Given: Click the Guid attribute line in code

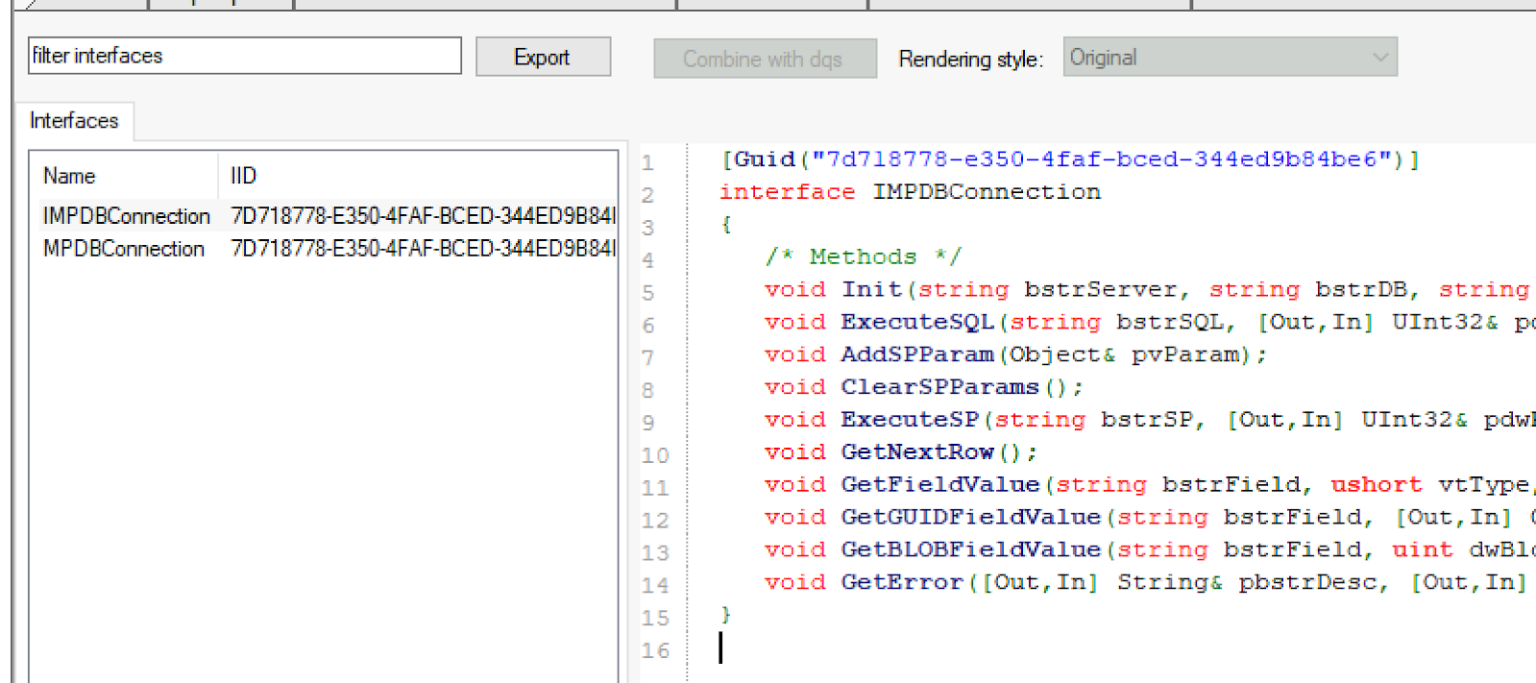Looking at the screenshot, I should pos(1068,160).
